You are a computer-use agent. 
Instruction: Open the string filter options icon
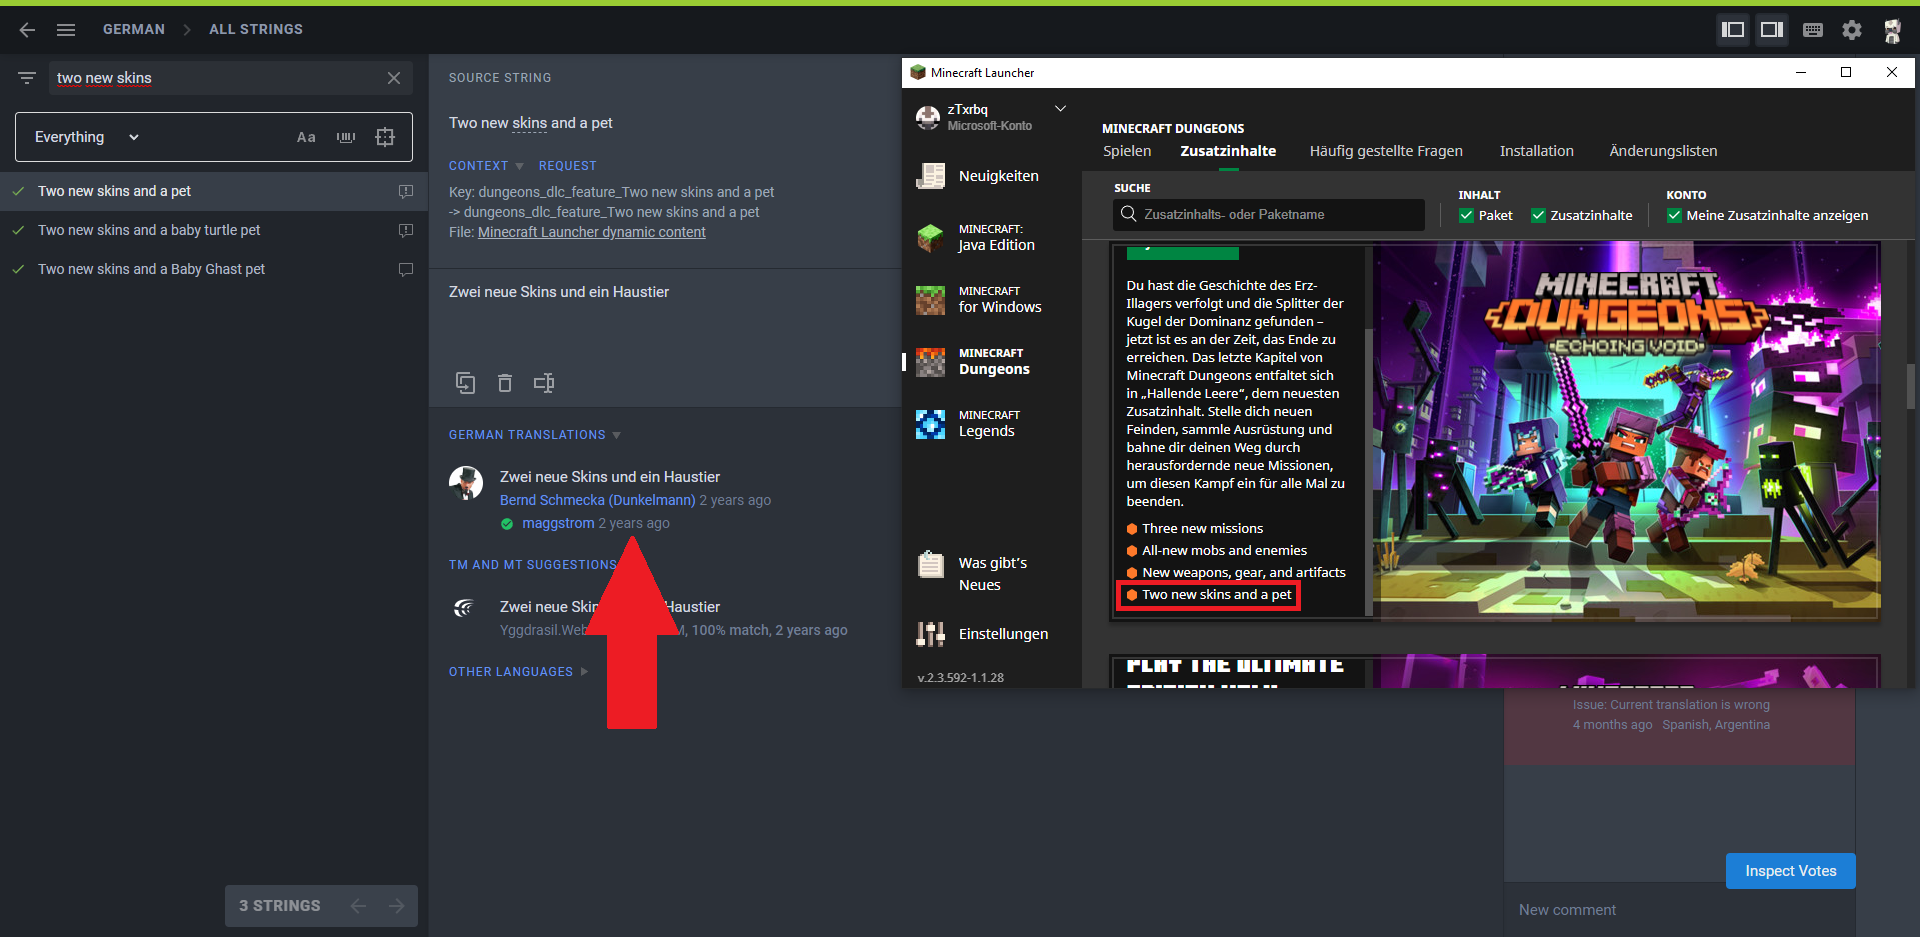[x=27, y=78]
